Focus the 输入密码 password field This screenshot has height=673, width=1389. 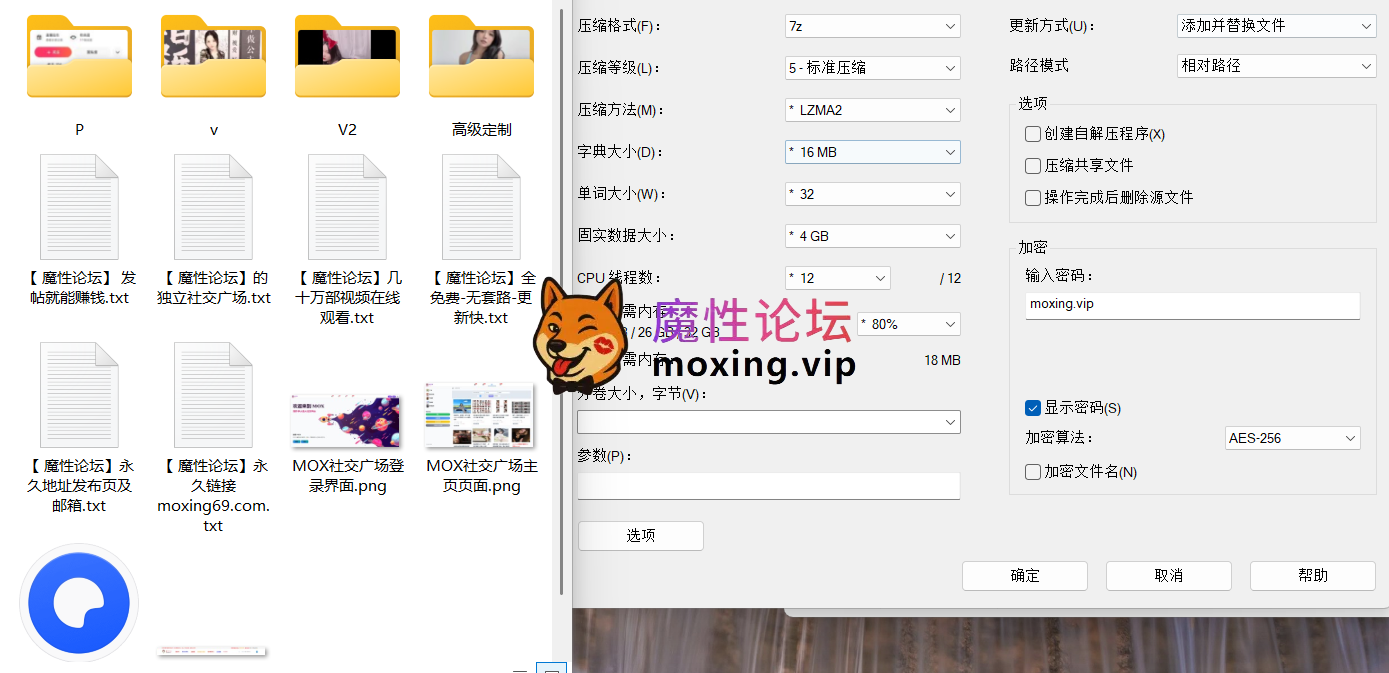click(x=1193, y=305)
